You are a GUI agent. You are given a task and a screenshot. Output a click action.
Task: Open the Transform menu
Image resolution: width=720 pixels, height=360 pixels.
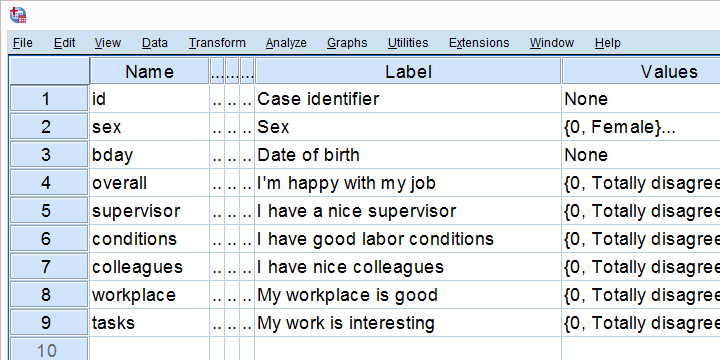[x=217, y=43]
